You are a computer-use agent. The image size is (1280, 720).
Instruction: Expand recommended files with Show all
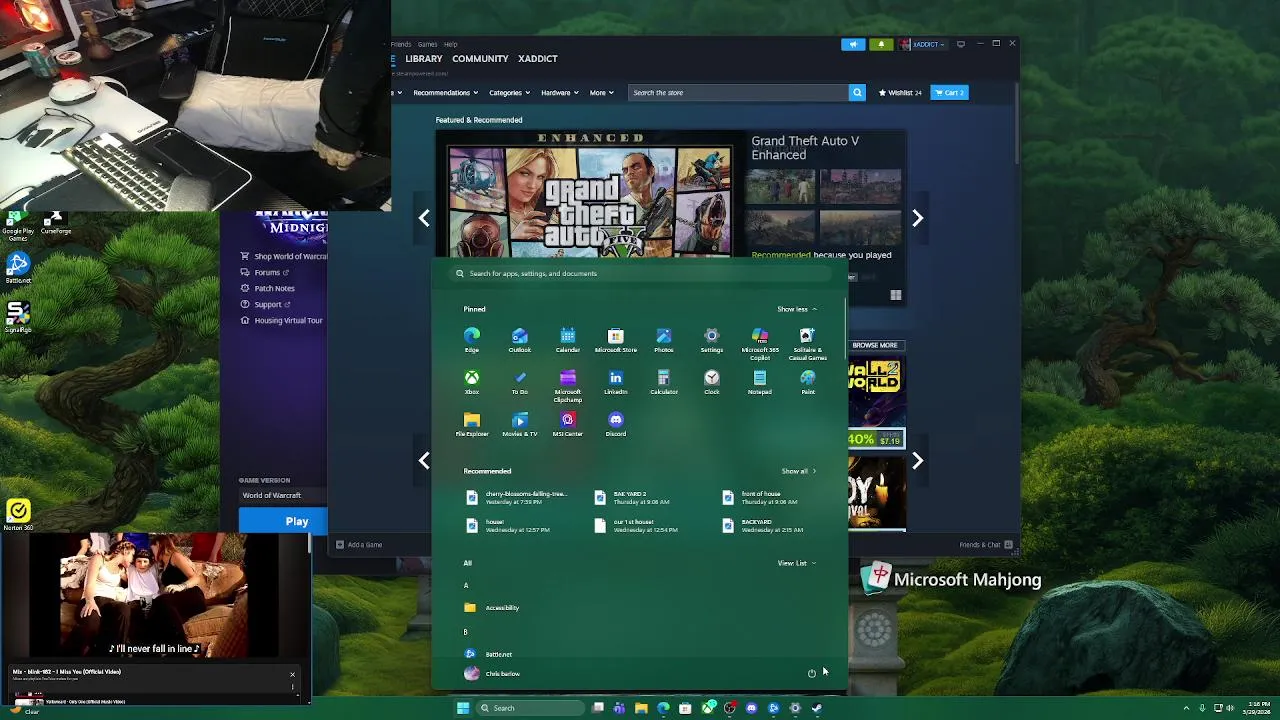[x=799, y=471]
